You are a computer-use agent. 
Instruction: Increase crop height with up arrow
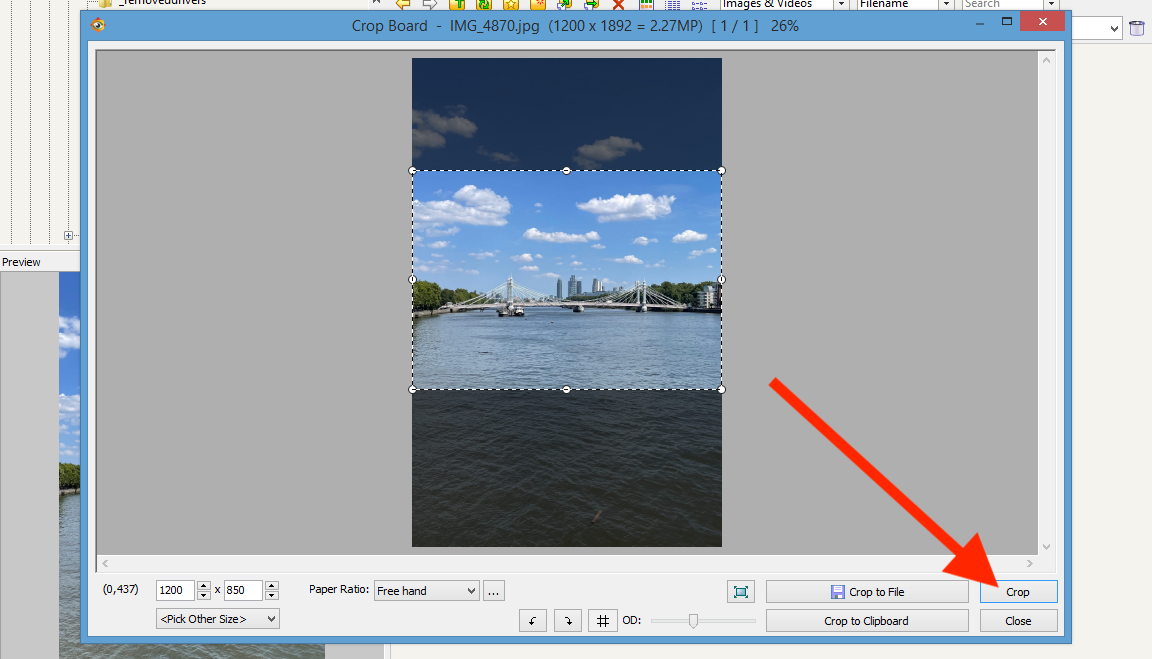click(272, 586)
